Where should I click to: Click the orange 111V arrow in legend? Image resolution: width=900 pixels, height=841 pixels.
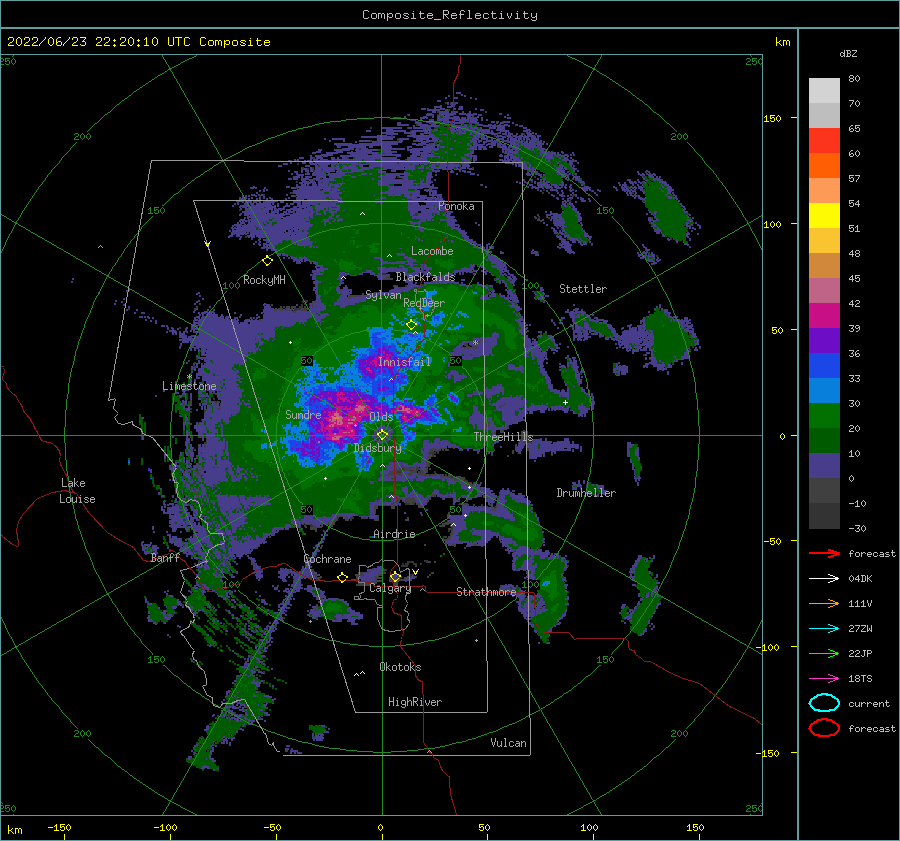coord(824,603)
